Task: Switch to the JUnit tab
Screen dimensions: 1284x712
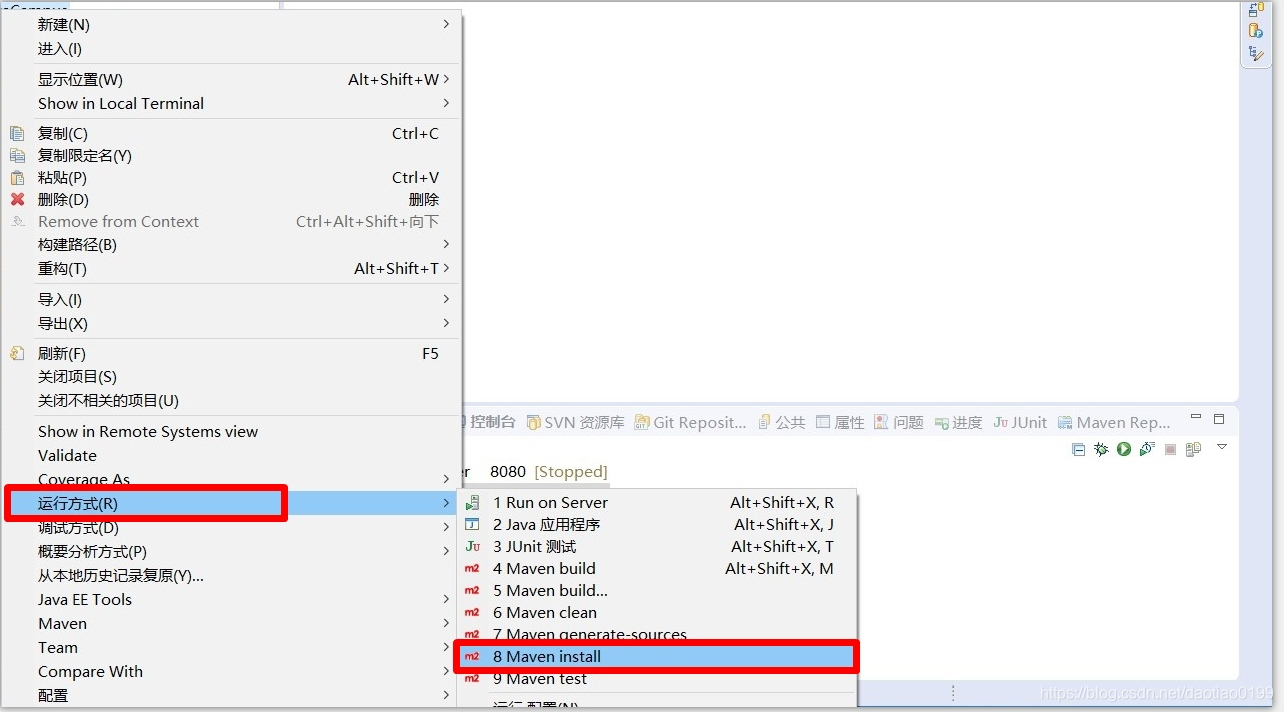Action: pos(1020,422)
